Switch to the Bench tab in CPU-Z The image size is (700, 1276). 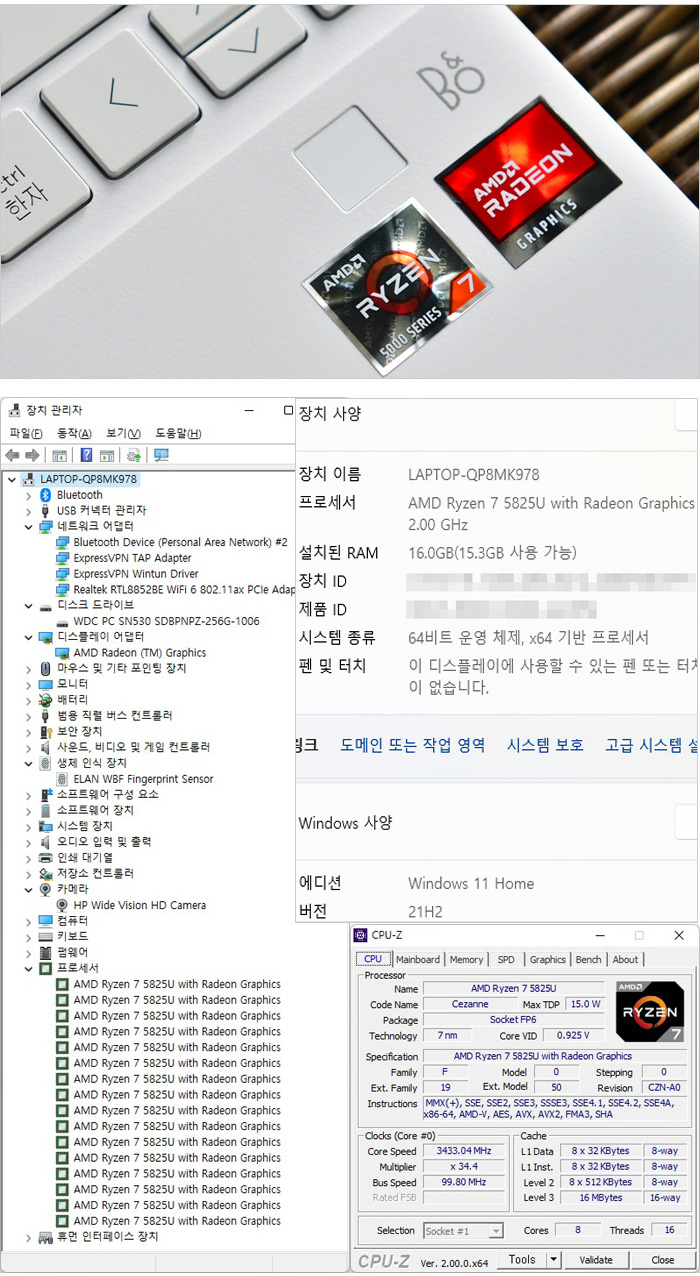coord(589,959)
